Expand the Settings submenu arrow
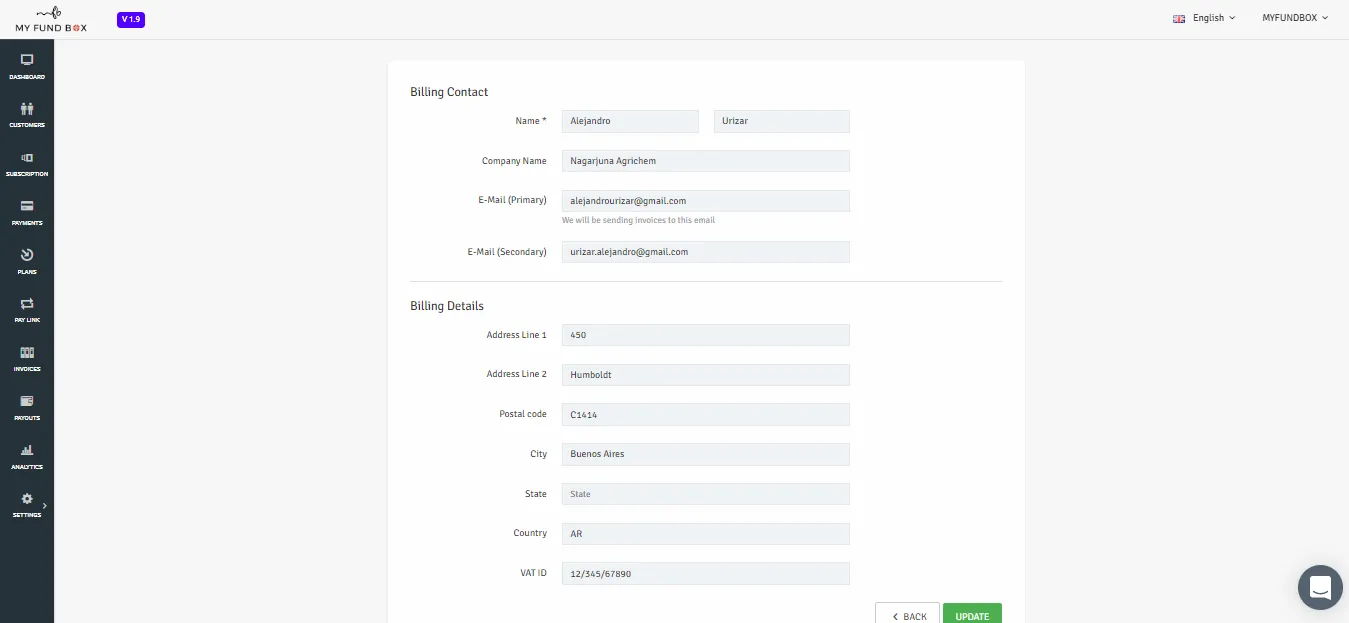 [x=44, y=505]
